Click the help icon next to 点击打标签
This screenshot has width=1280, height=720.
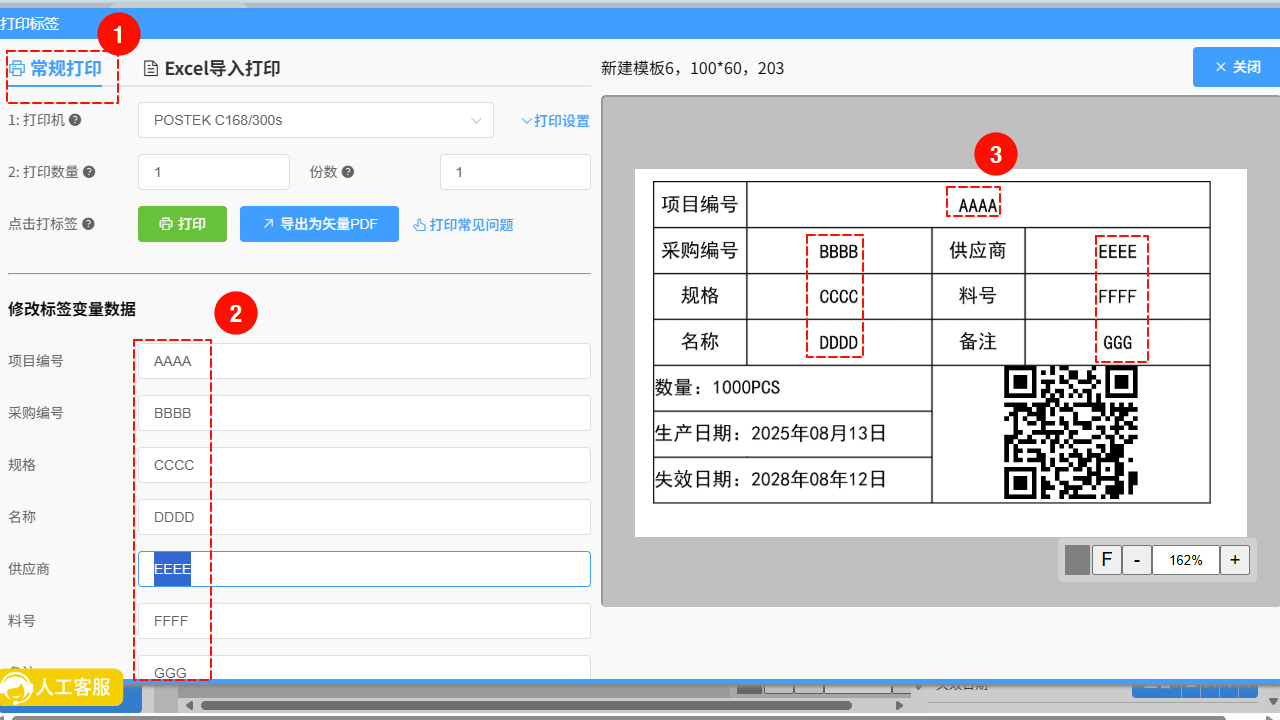tap(89, 224)
